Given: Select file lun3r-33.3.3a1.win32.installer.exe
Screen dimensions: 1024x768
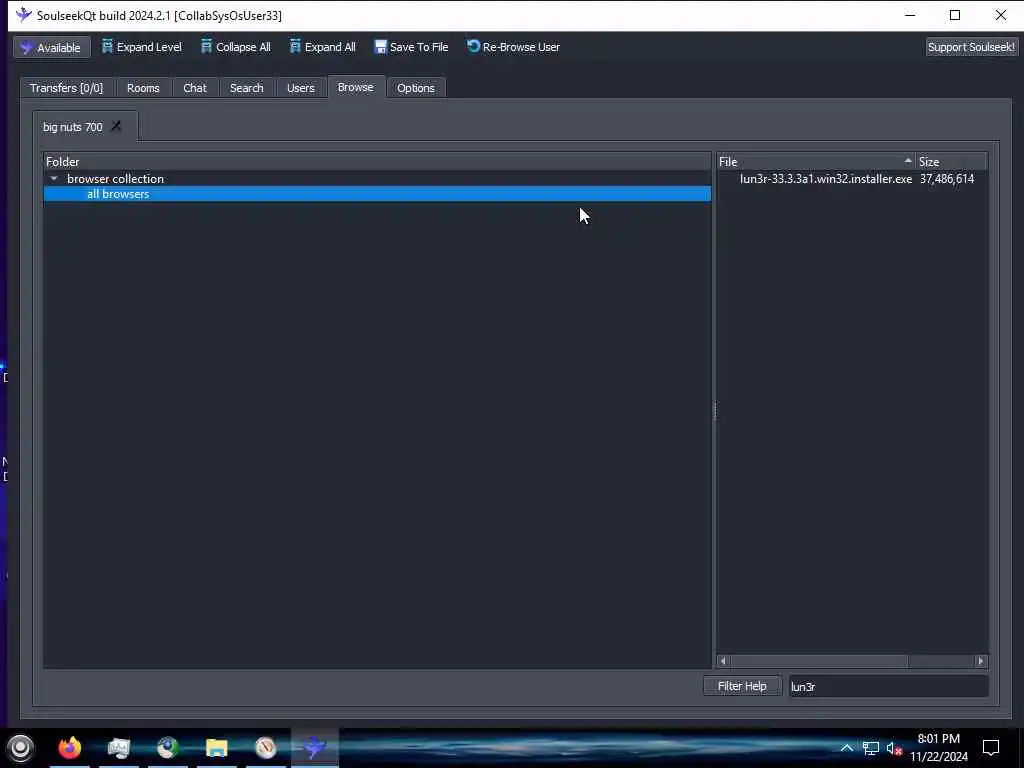Looking at the screenshot, I should pos(826,178).
